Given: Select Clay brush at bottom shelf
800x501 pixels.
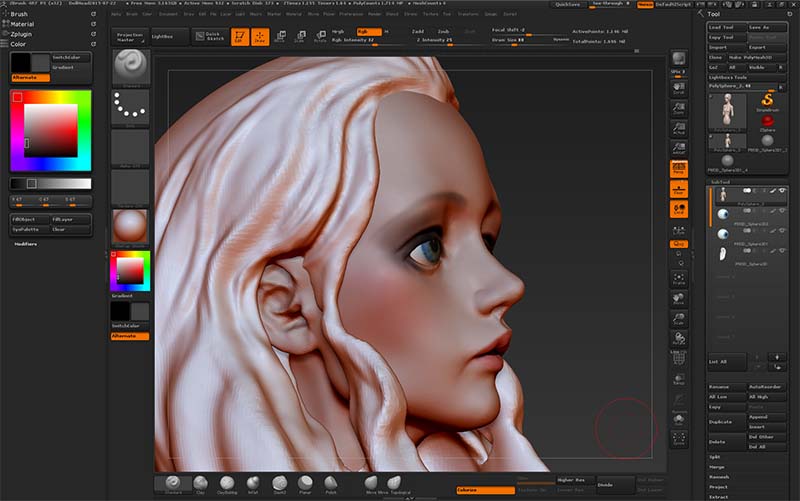Looking at the screenshot, I should tap(201, 484).
